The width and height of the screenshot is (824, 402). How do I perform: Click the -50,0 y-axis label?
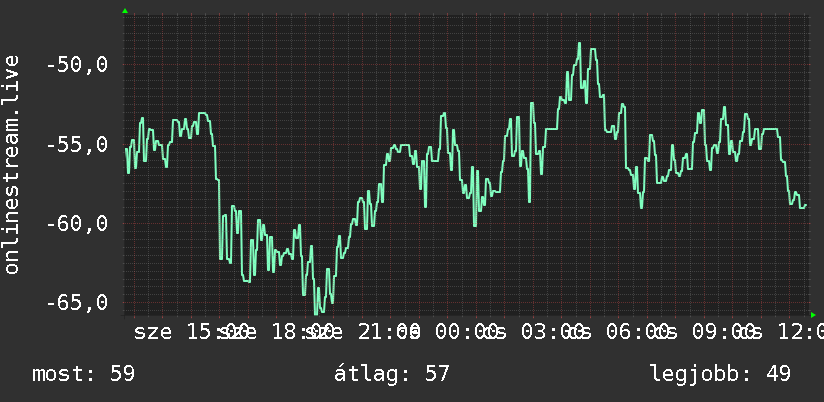(x=77, y=65)
